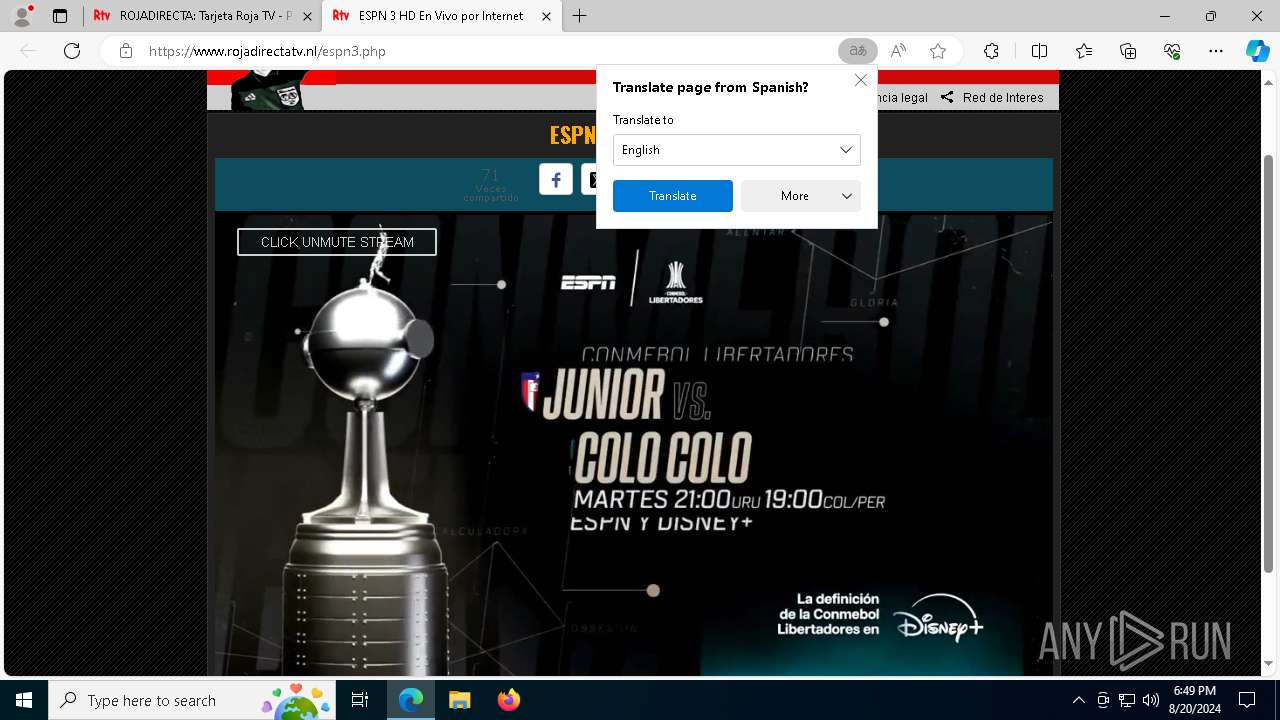Click the taskbar search box
This screenshot has height=720, width=1280.
point(192,700)
